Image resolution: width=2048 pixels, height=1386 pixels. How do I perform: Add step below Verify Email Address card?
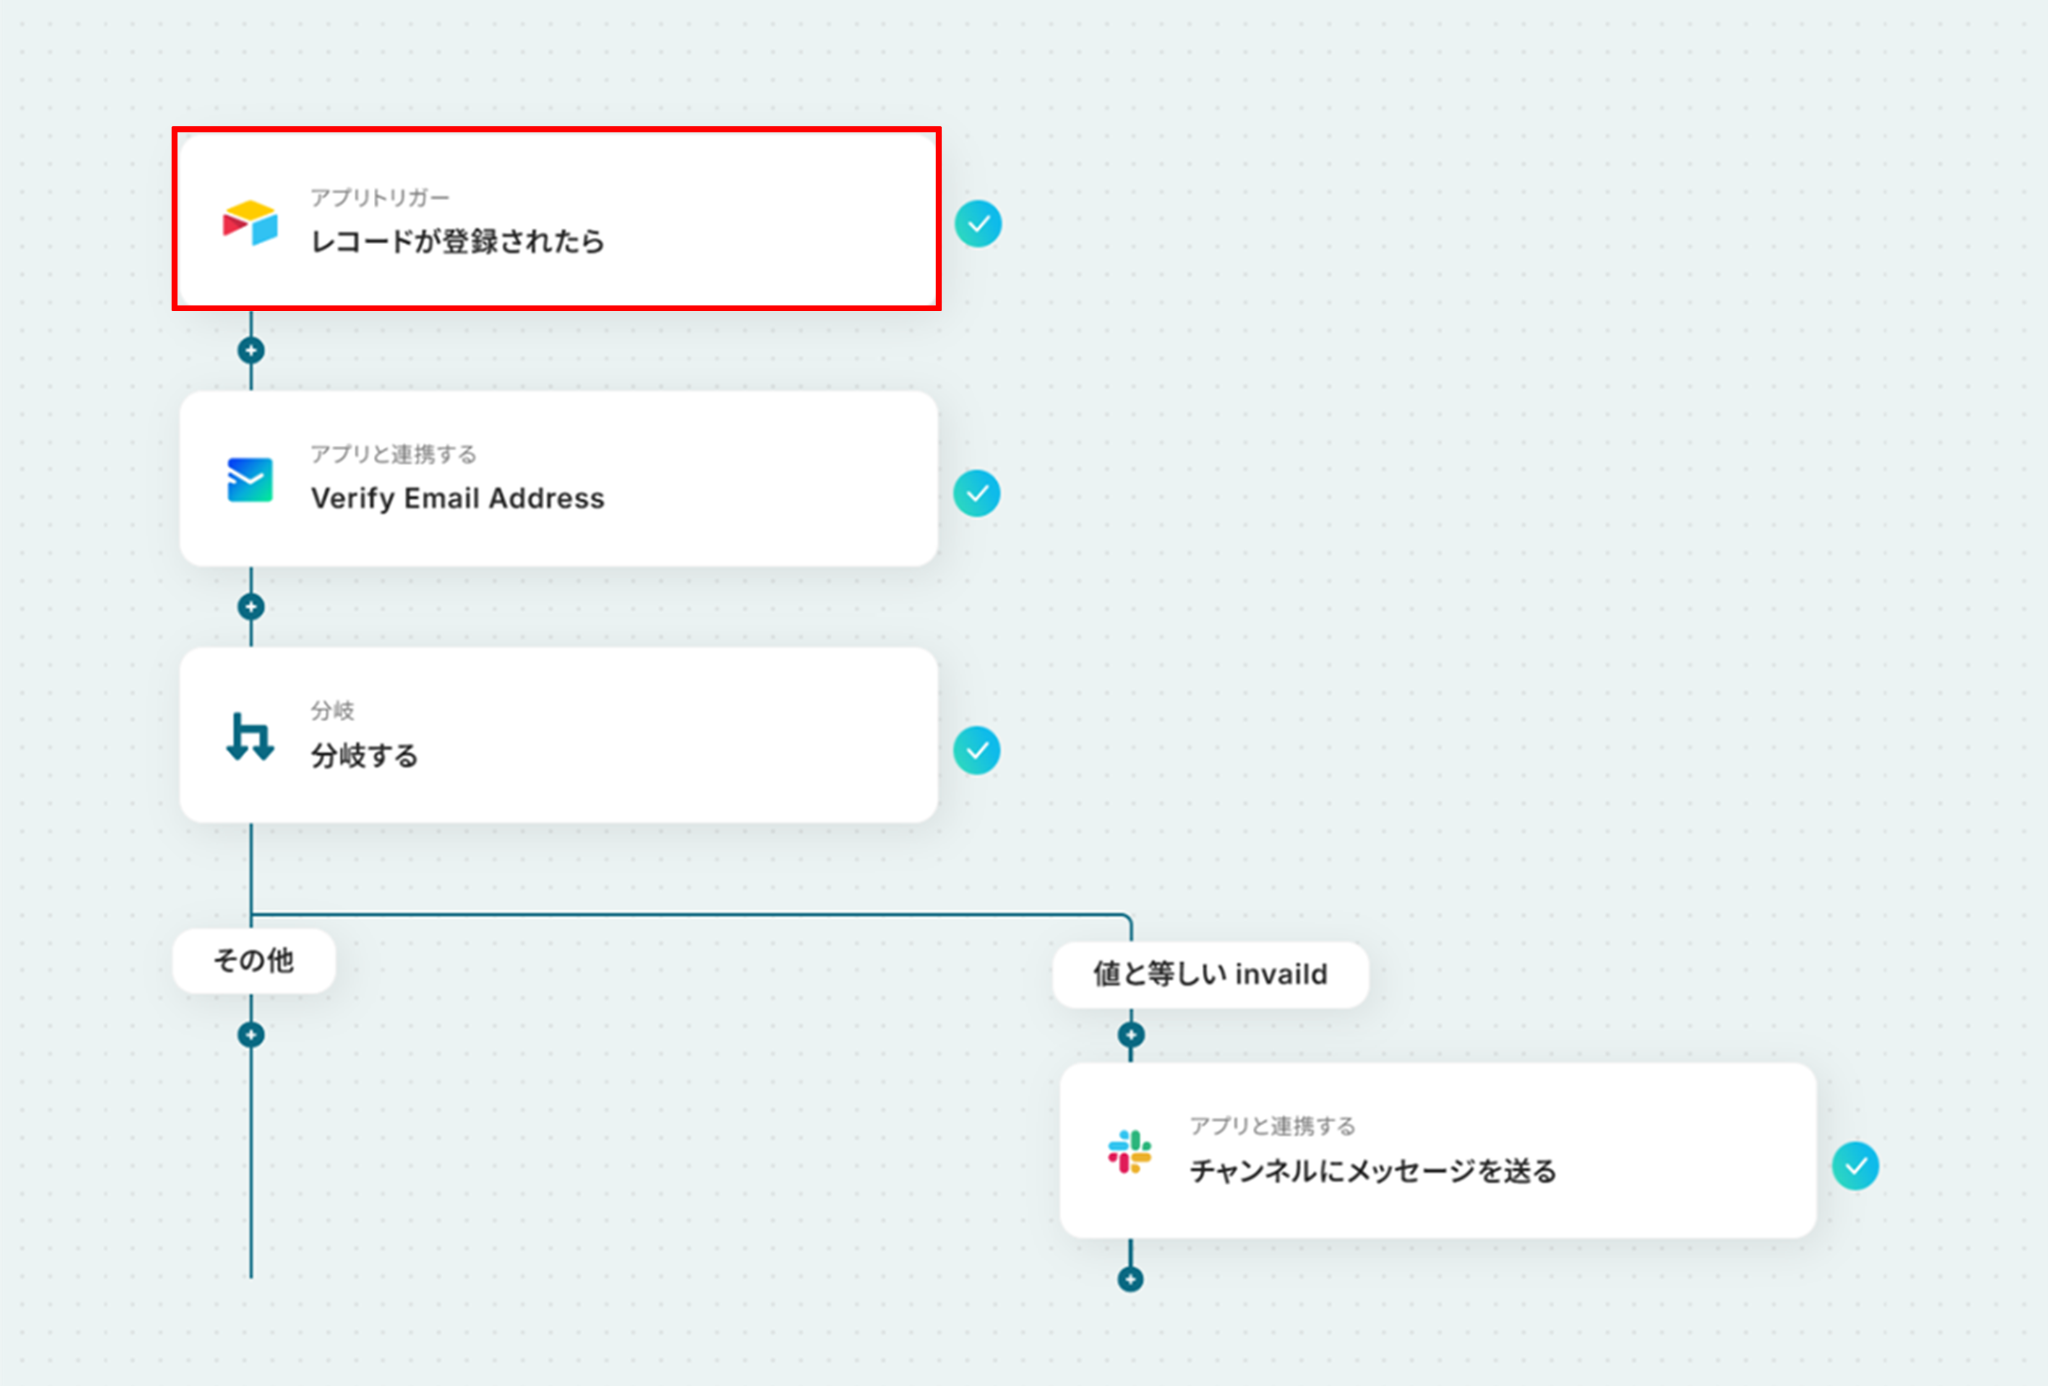pyautogui.click(x=251, y=607)
